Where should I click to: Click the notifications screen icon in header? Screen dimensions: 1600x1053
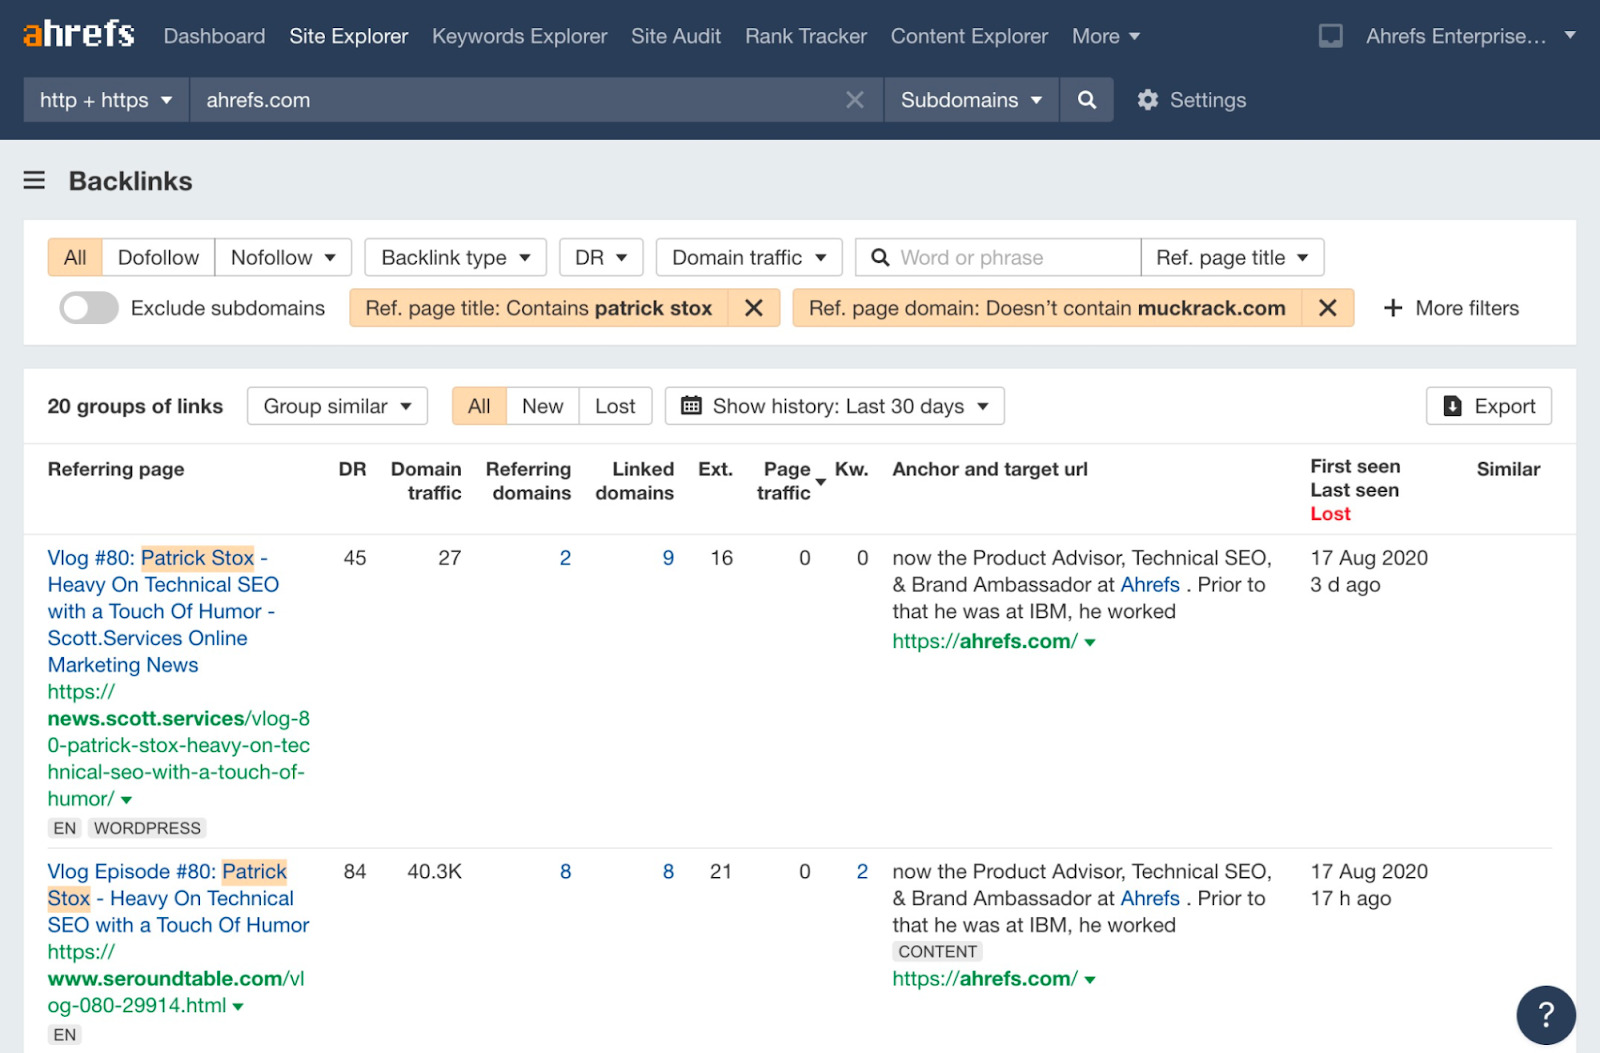[1330, 36]
